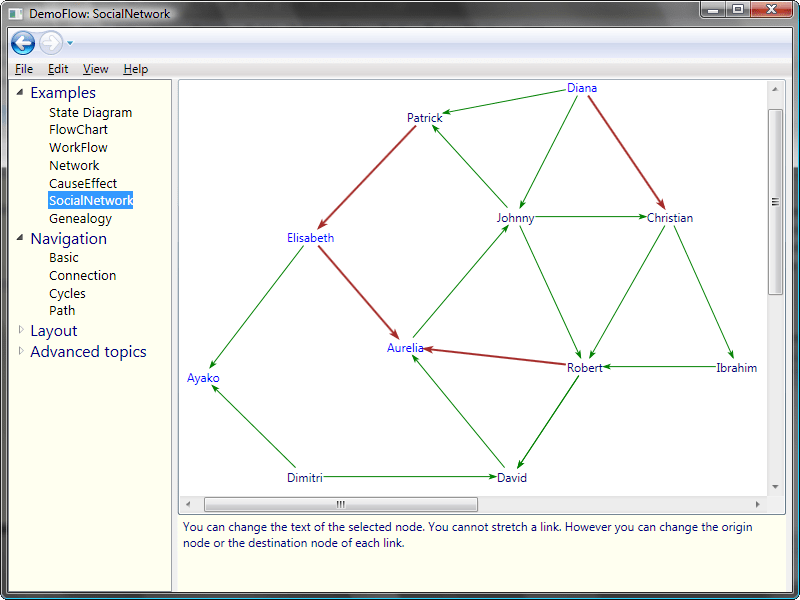Open the State Diagram example
Viewport: 800px width, 600px height.
(90, 113)
